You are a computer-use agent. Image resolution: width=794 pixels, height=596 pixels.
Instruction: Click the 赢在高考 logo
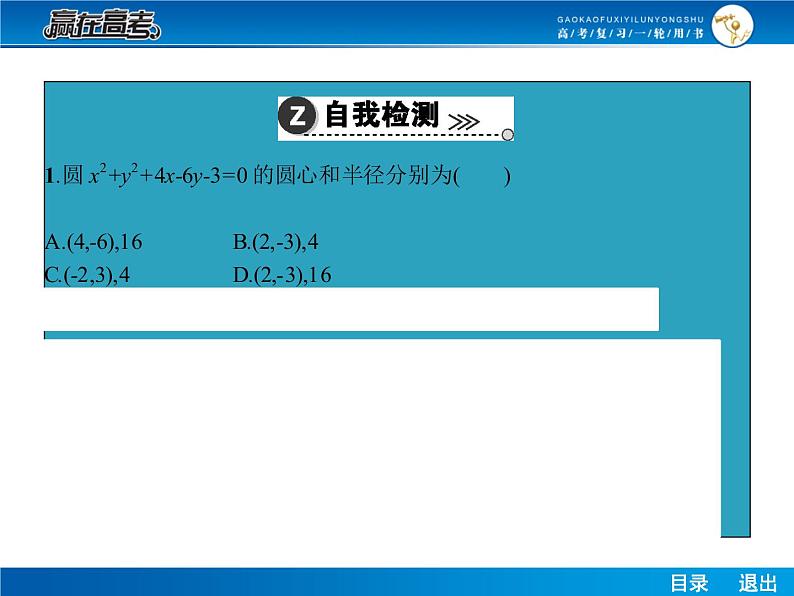pos(102,24)
